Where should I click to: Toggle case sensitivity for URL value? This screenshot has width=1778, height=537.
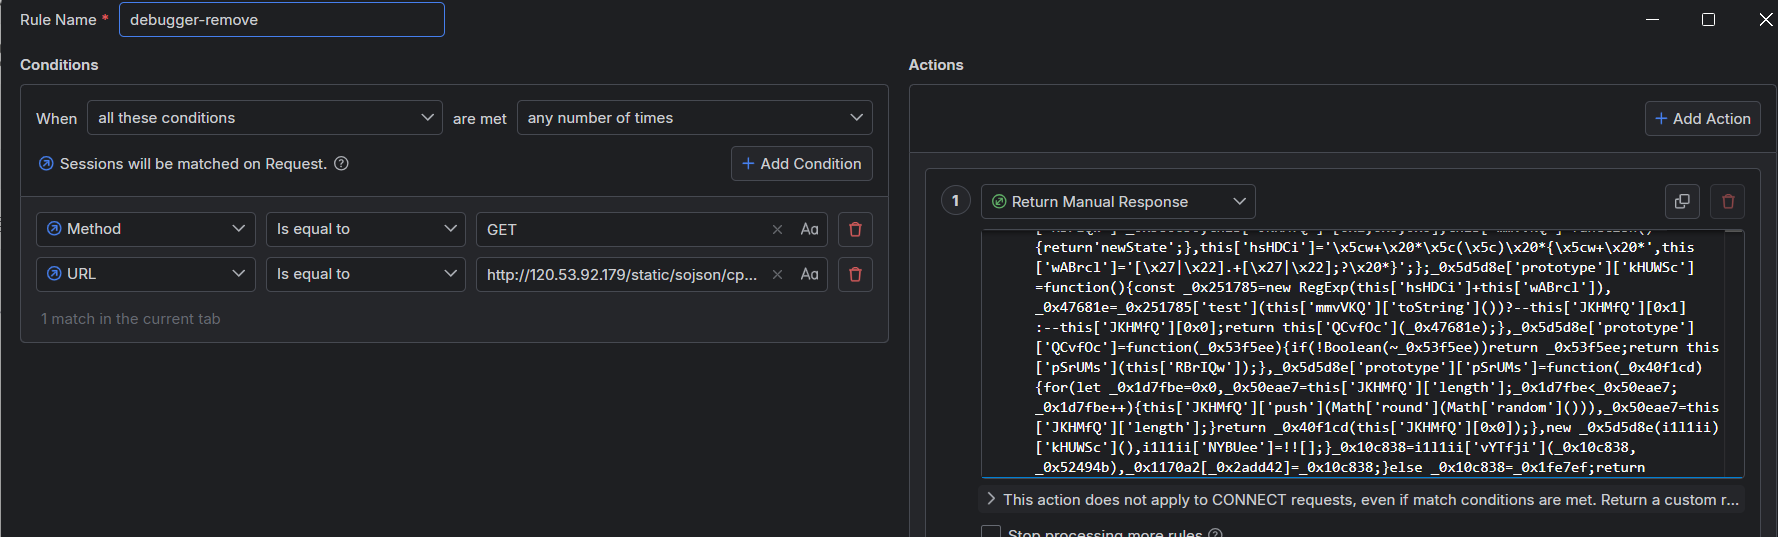click(809, 274)
